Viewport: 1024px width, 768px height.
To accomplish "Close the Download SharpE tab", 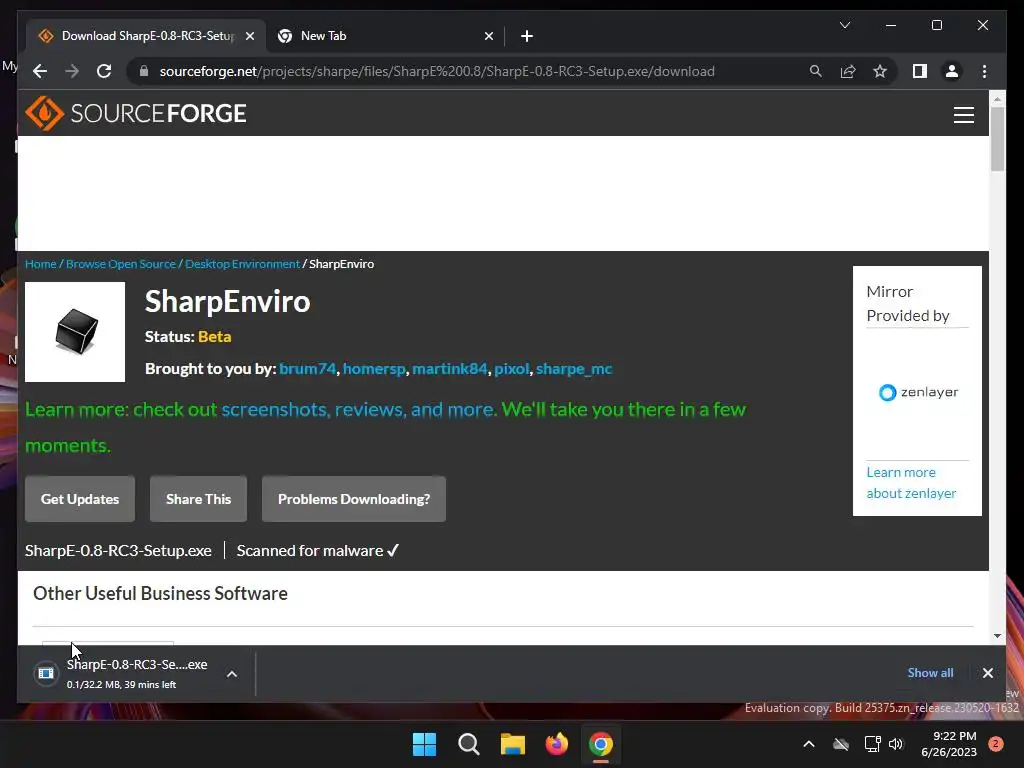I will [x=249, y=36].
